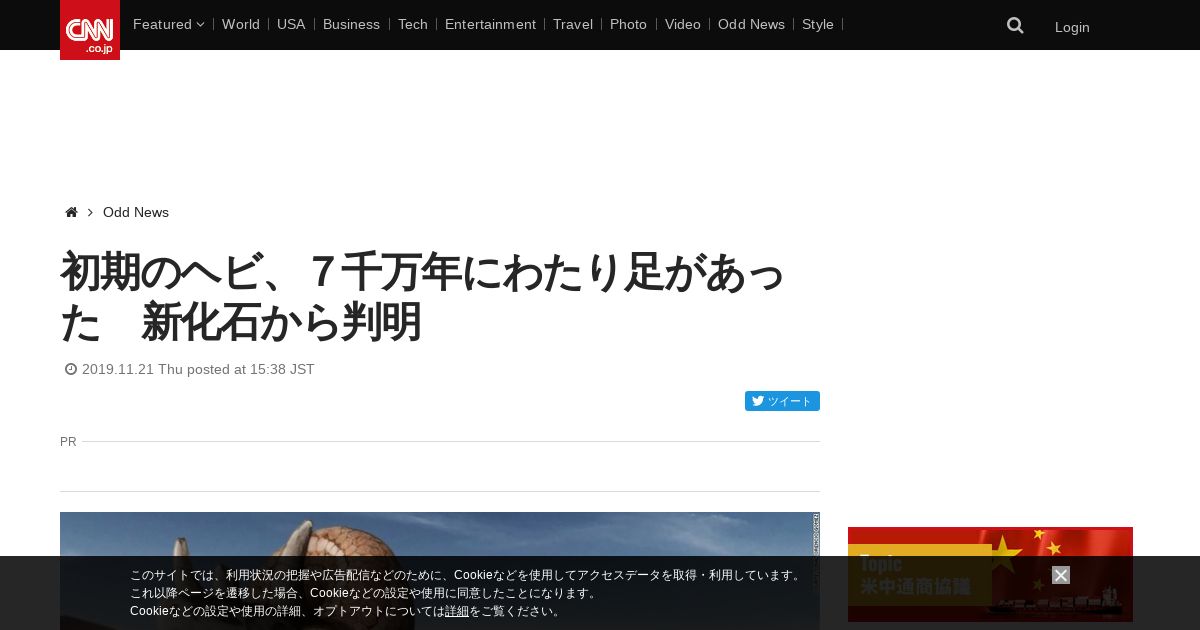Screen dimensions: 1200x630
Task: Click the CNN.co.jp logo
Action: pos(90,30)
